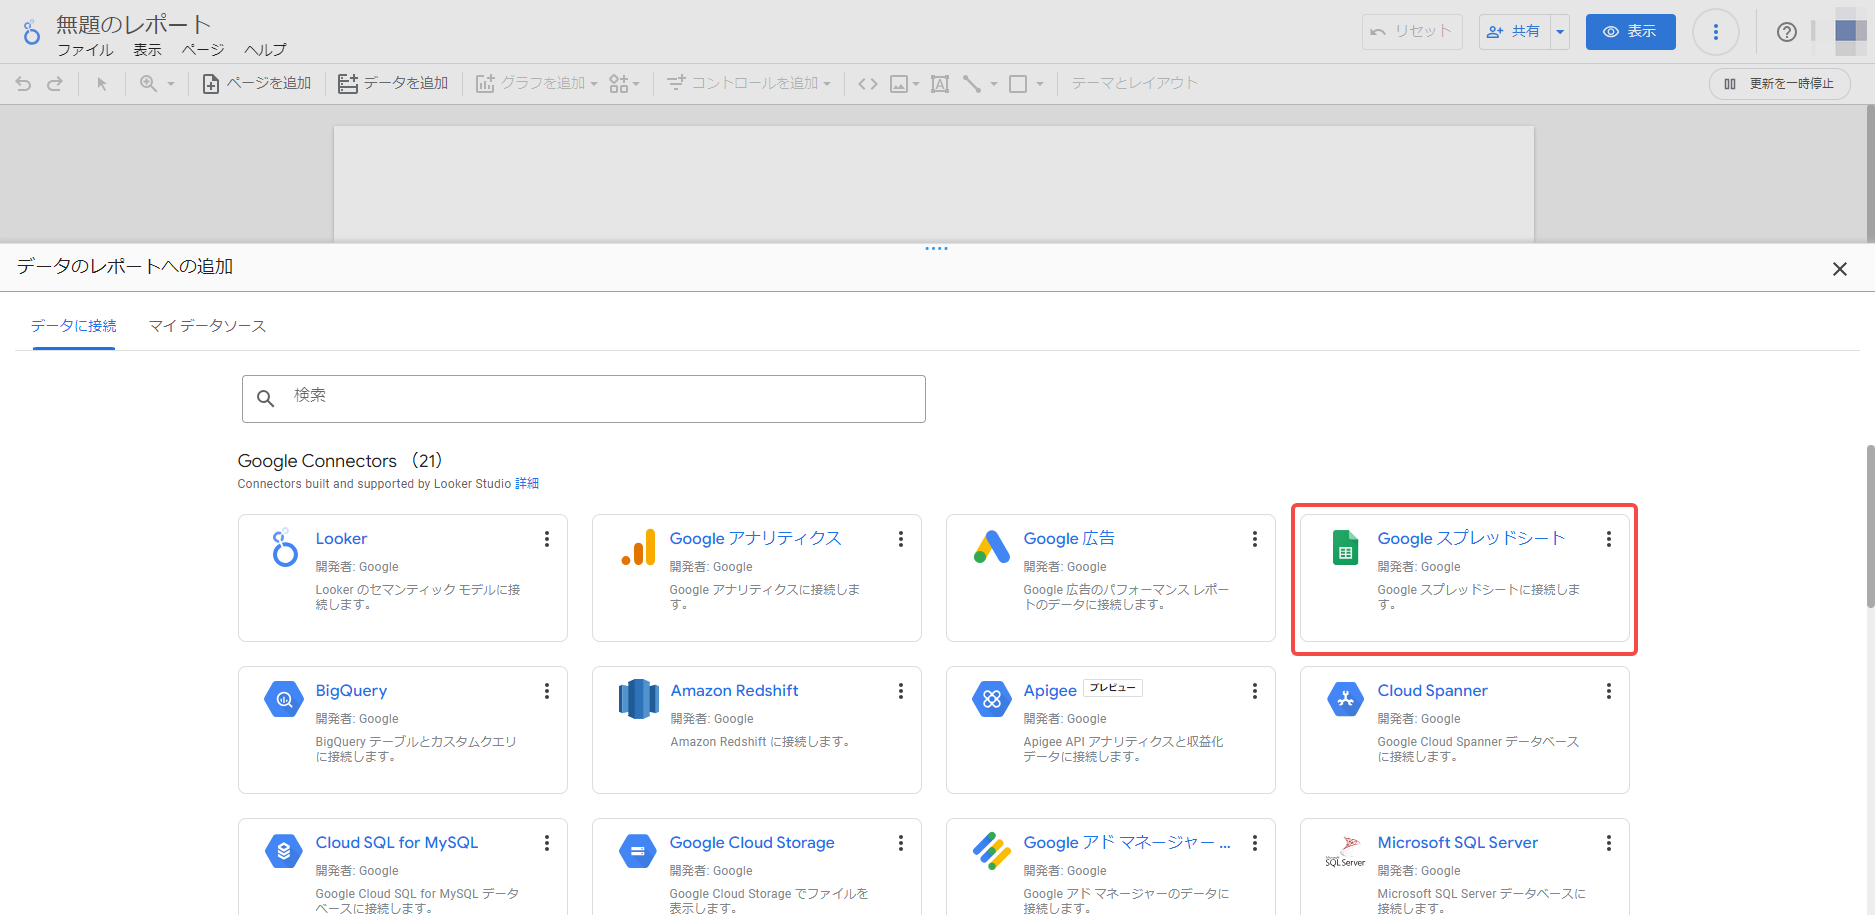Screen dimensions: 1875x923
Task: Click the text box tool icon
Action: (x=940, y=84)
